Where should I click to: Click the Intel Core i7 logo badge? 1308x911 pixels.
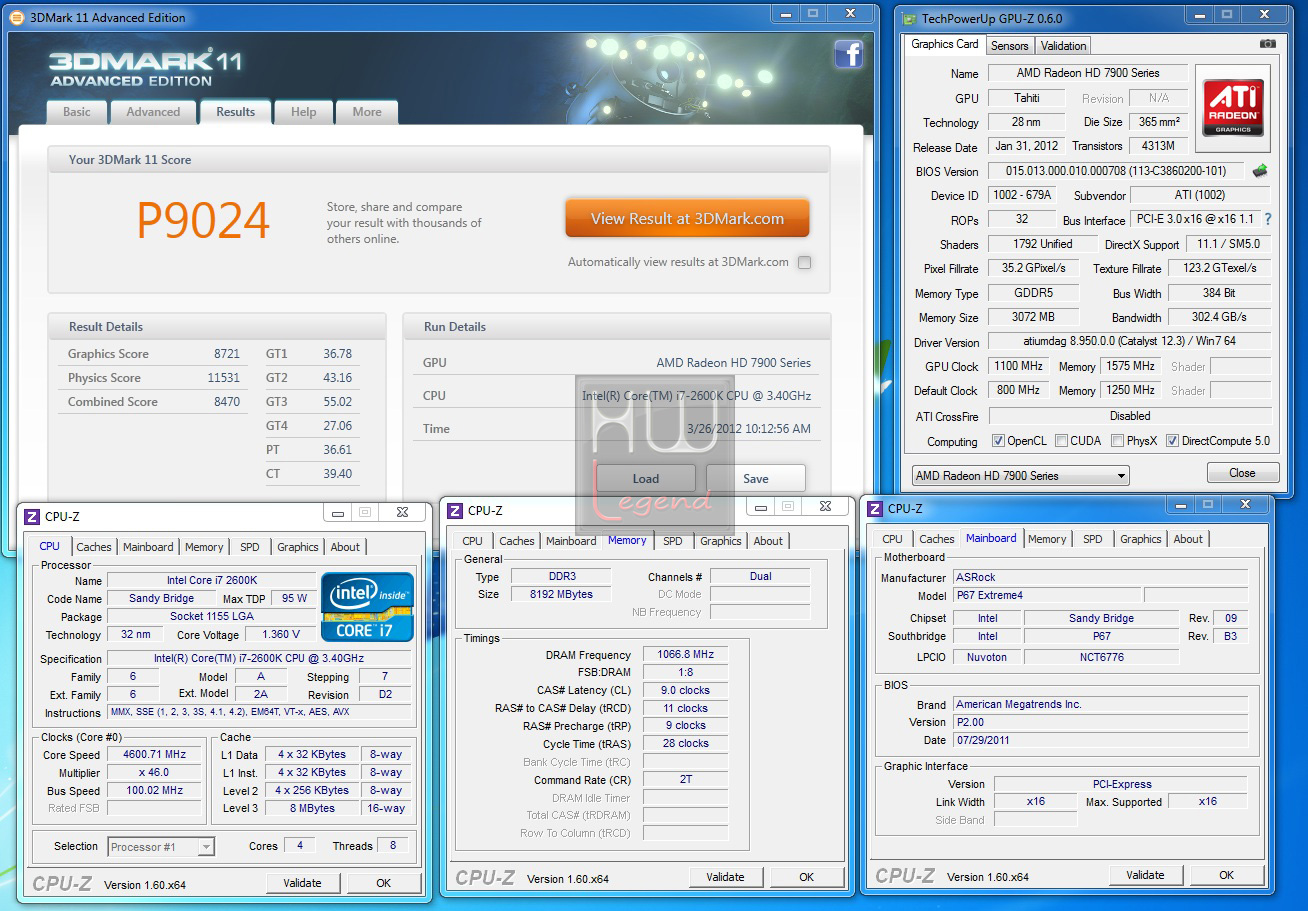367,607
